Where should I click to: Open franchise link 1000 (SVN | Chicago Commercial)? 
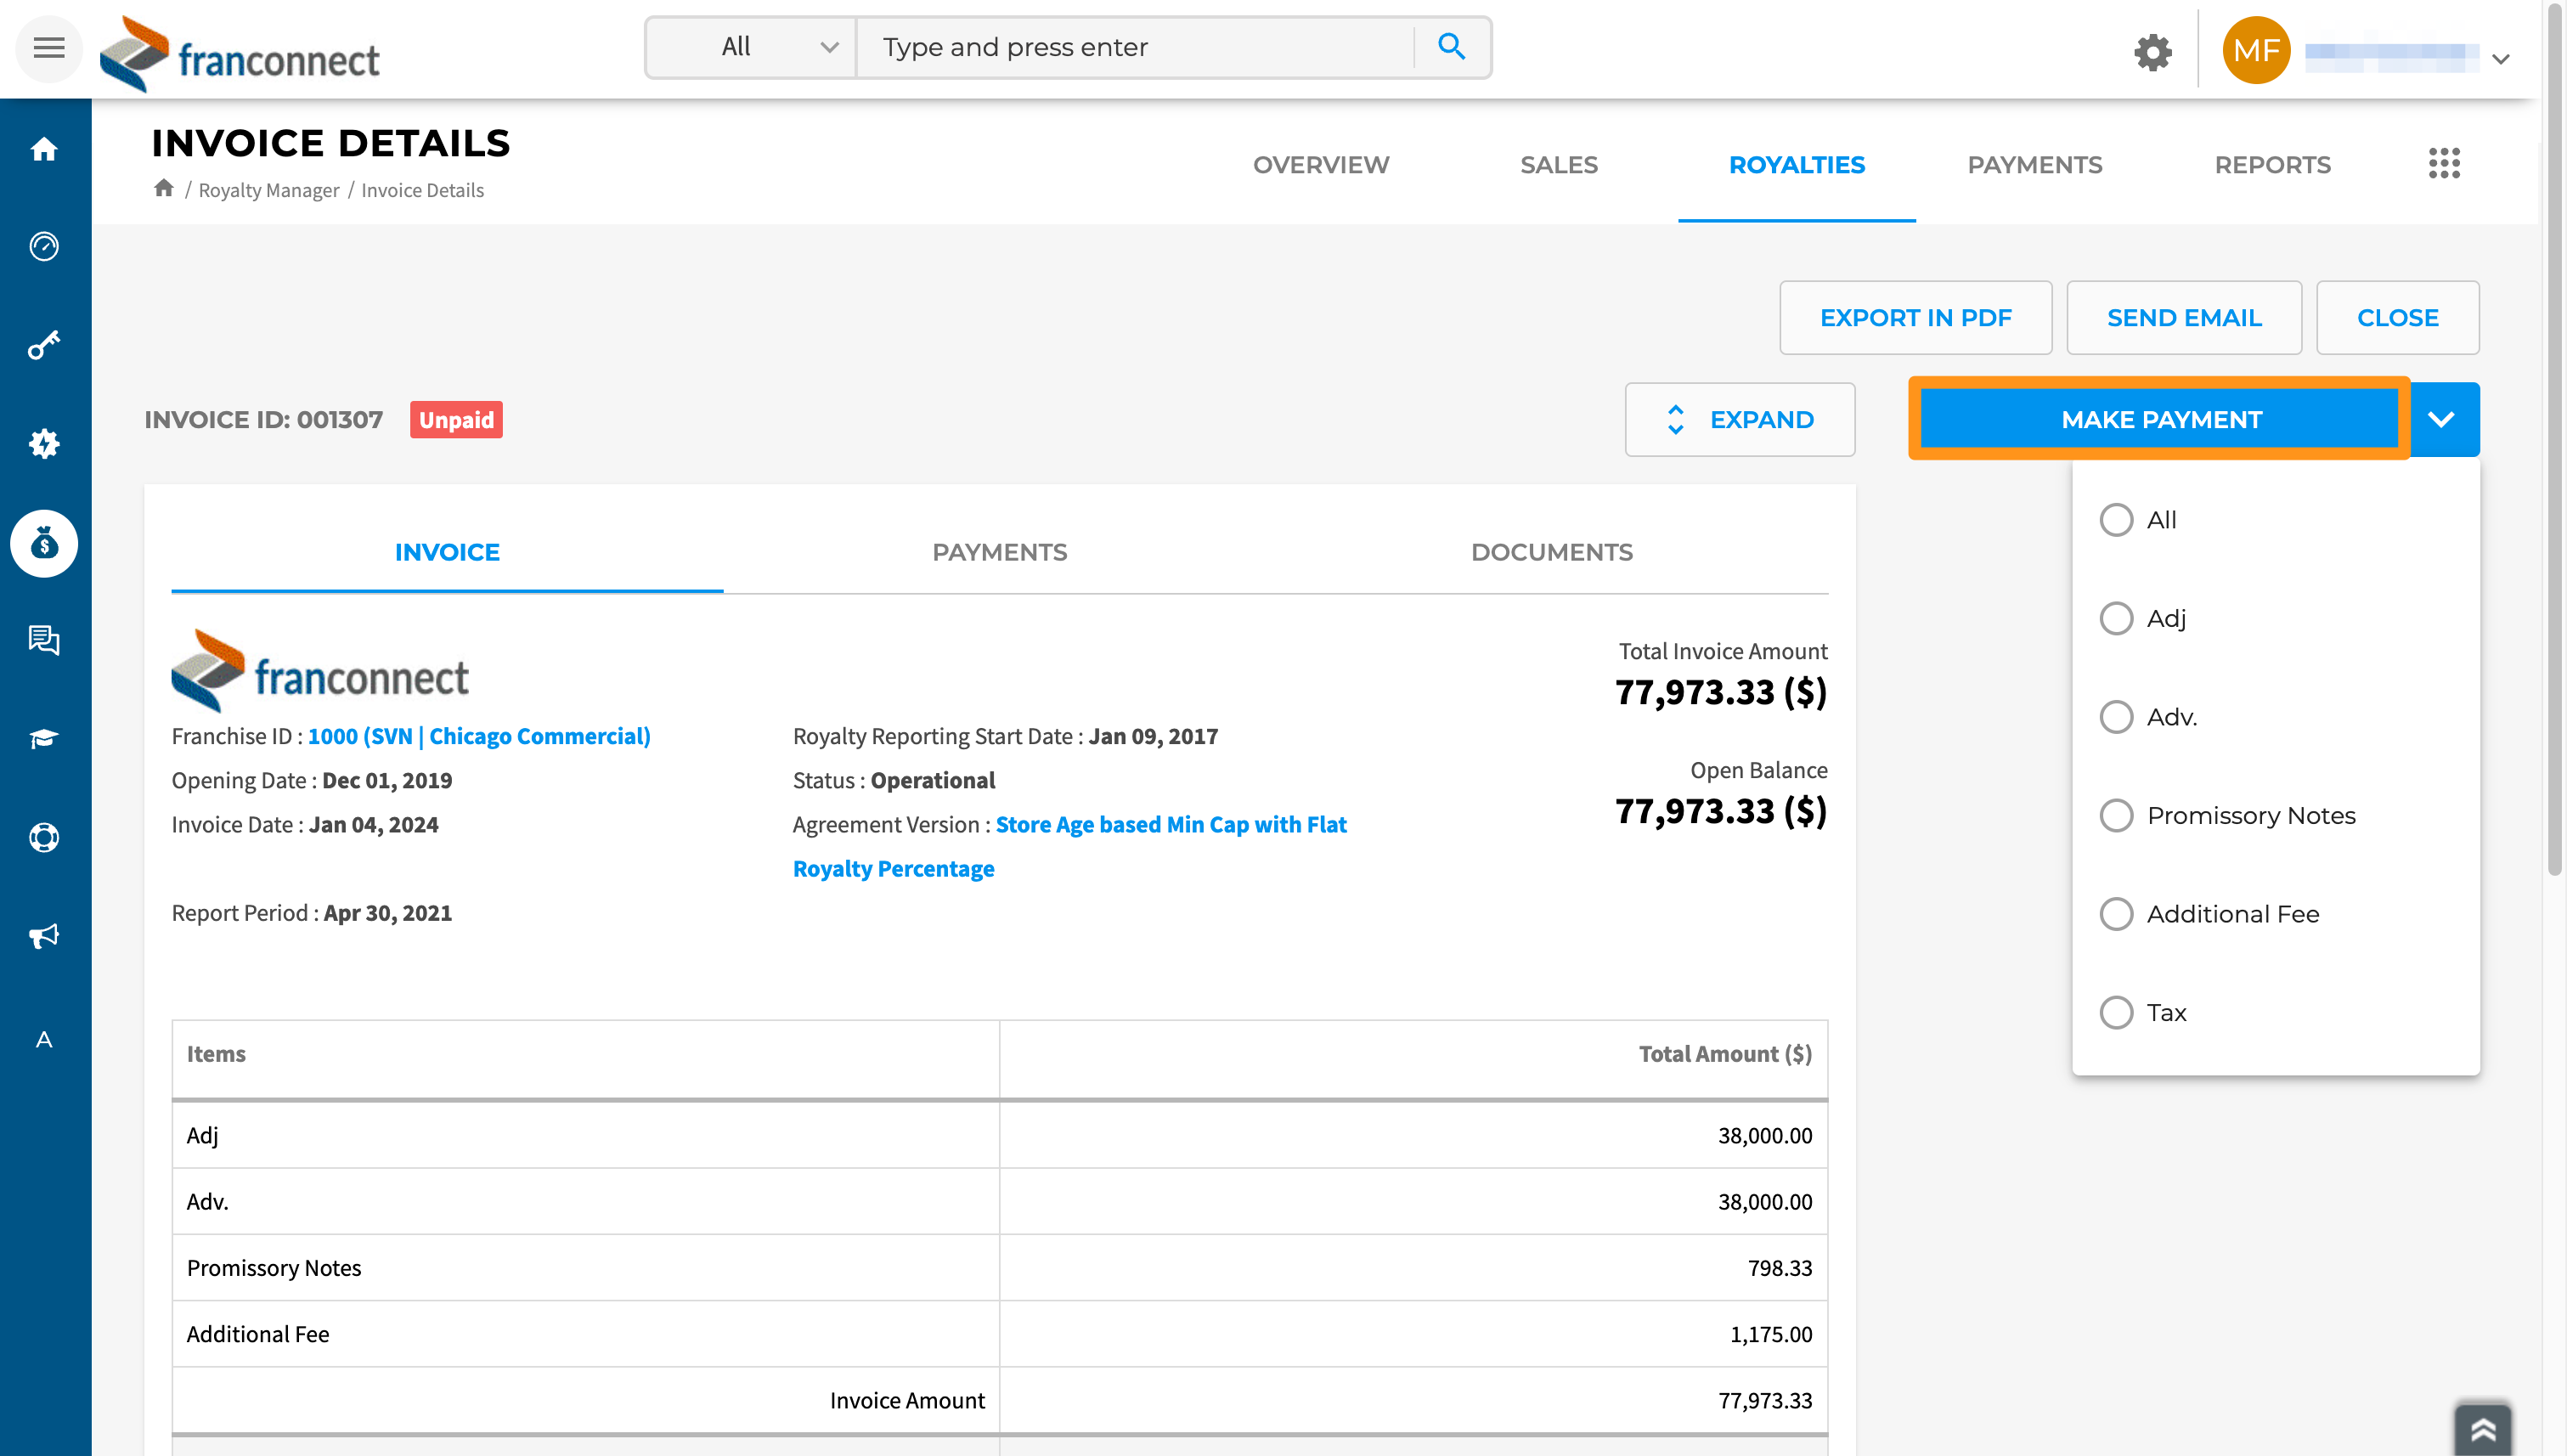479,736
